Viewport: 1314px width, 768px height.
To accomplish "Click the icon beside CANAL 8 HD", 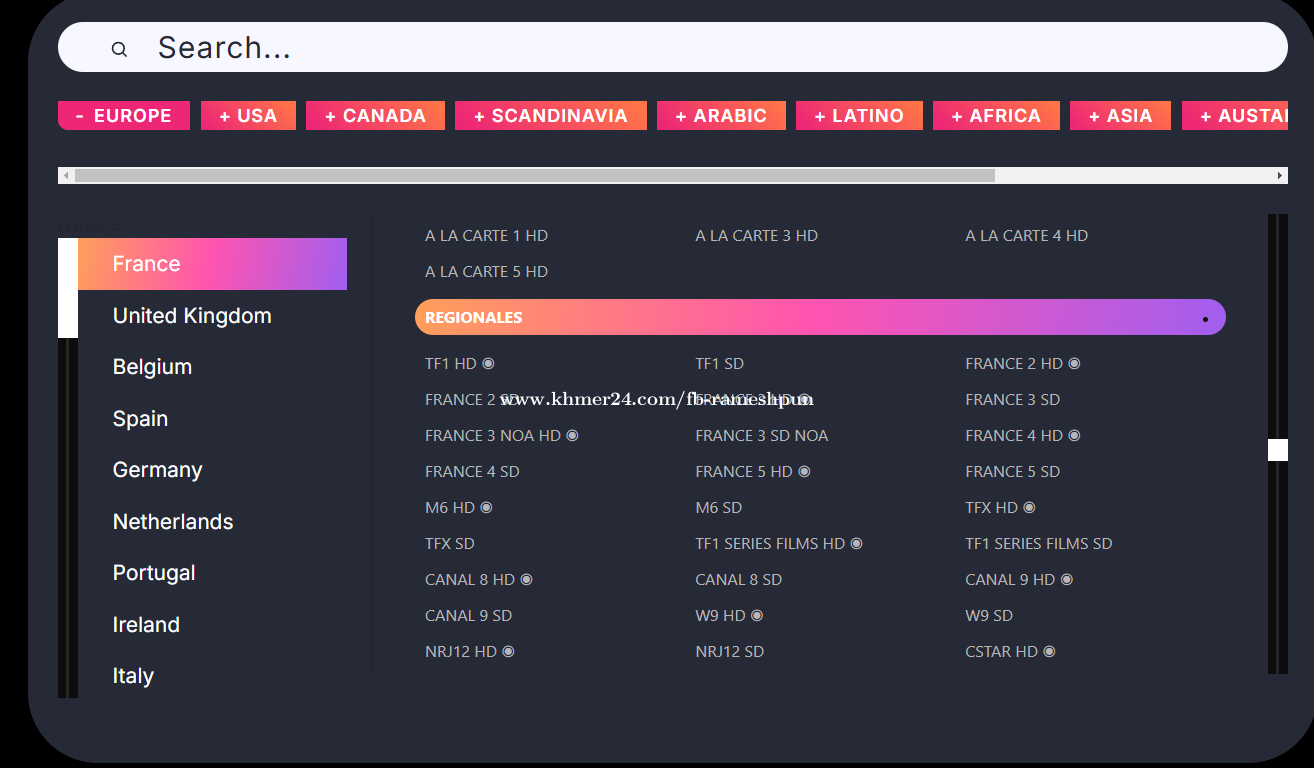I will [x=526, y=580].
